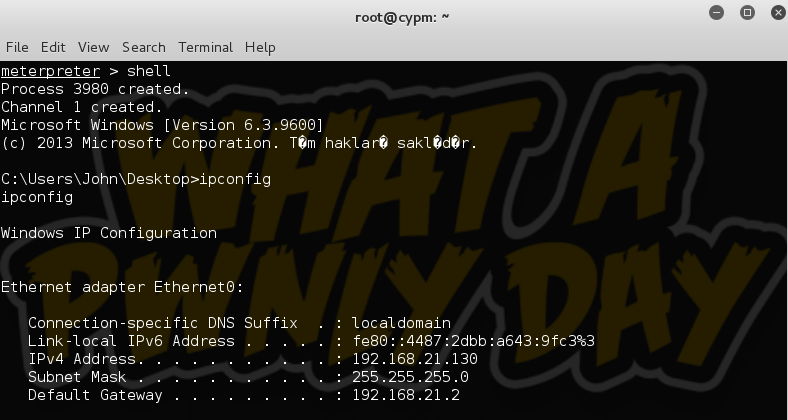Screen dimensions: 788x420
Task: Click the underlined meterpreter prompt text
Action: pyautogui.click(x=50, y=71)
